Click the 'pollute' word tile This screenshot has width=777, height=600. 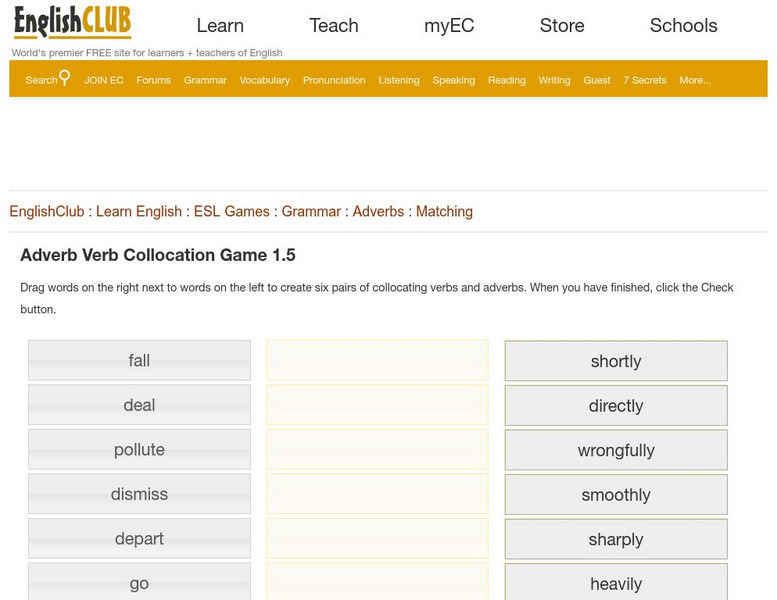[139, 449]
